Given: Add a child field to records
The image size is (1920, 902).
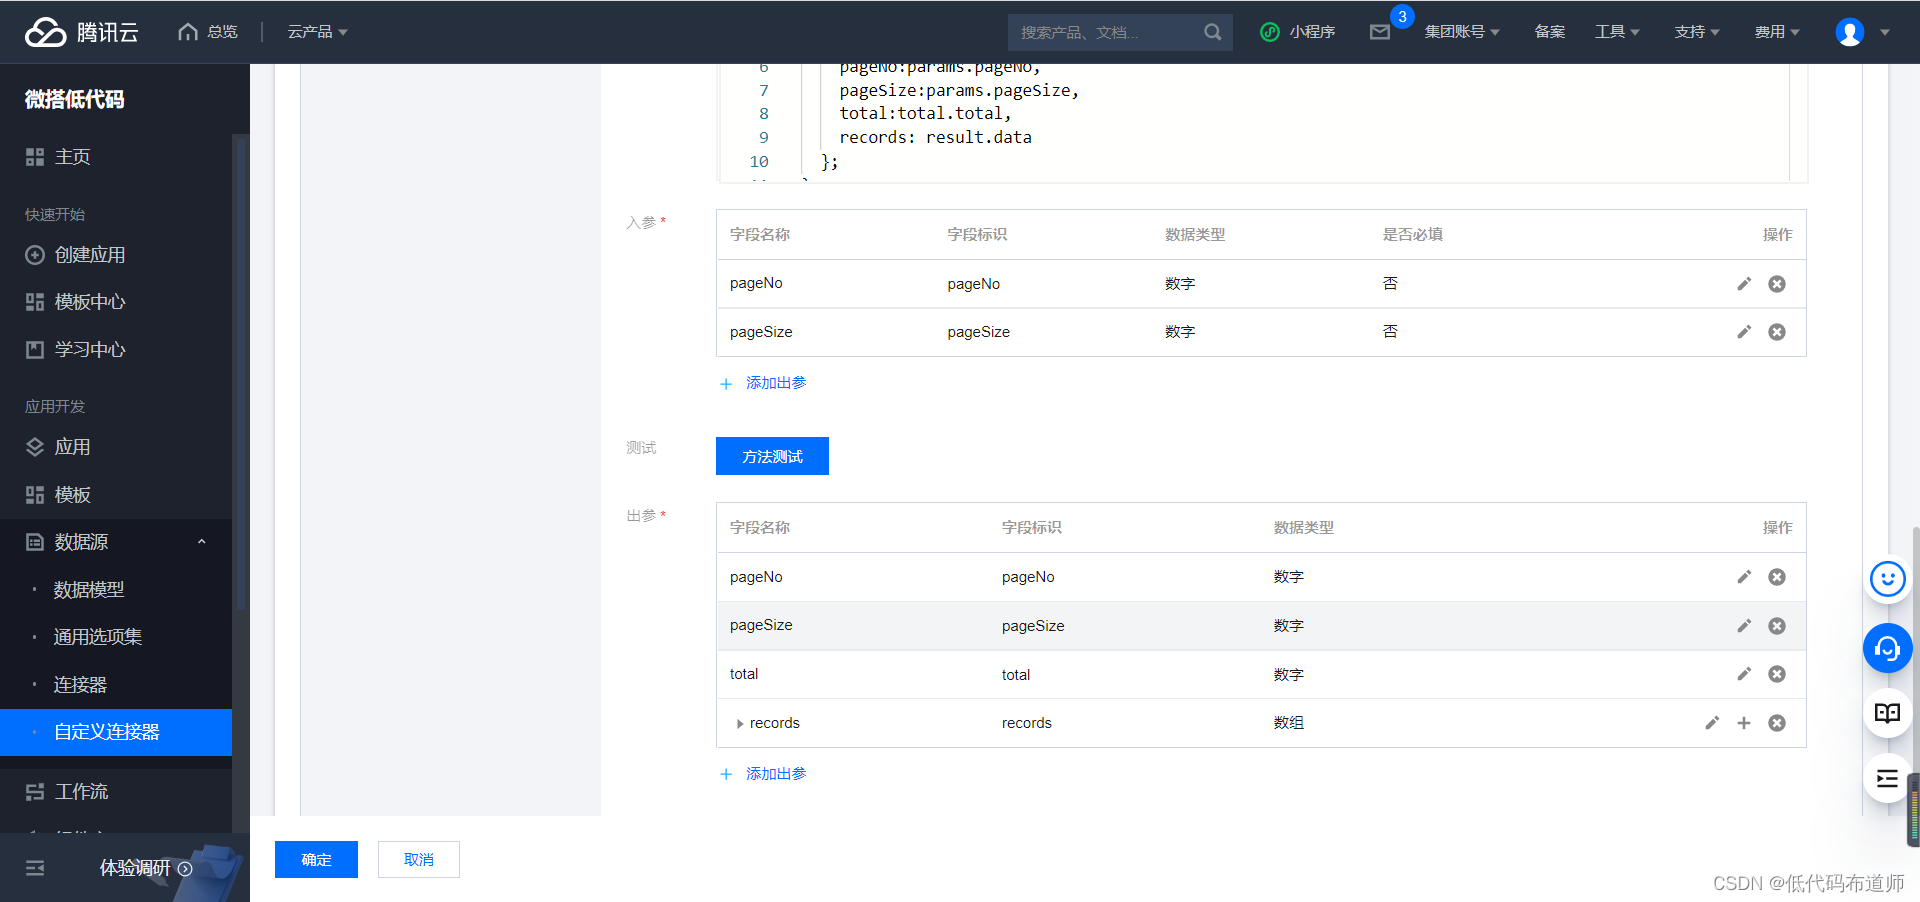Looking at the screenshot, I should point(1744,723).
